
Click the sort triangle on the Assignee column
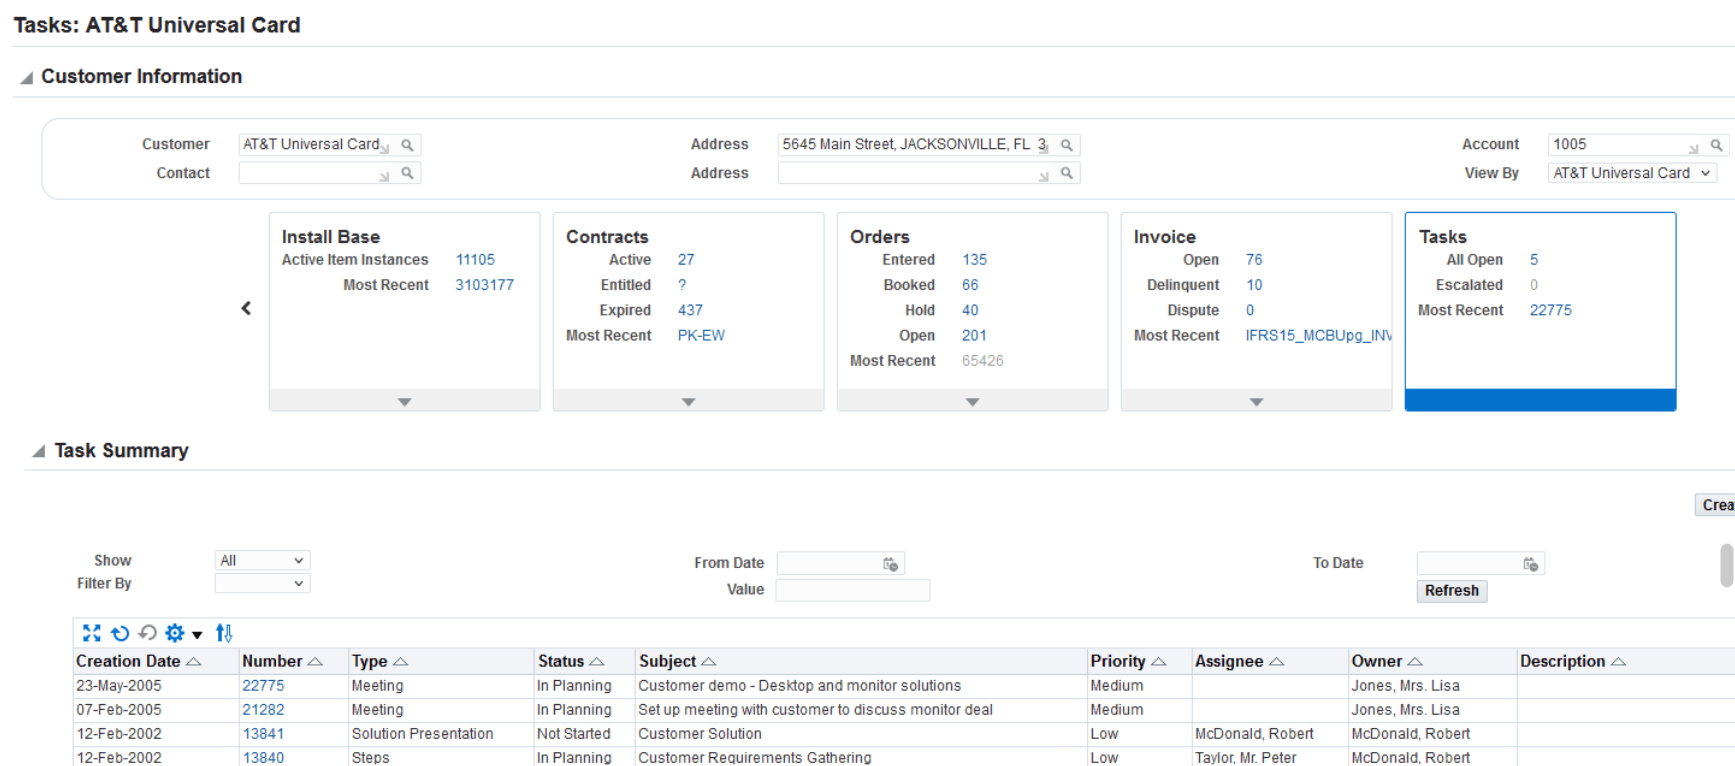(1277, 662)
